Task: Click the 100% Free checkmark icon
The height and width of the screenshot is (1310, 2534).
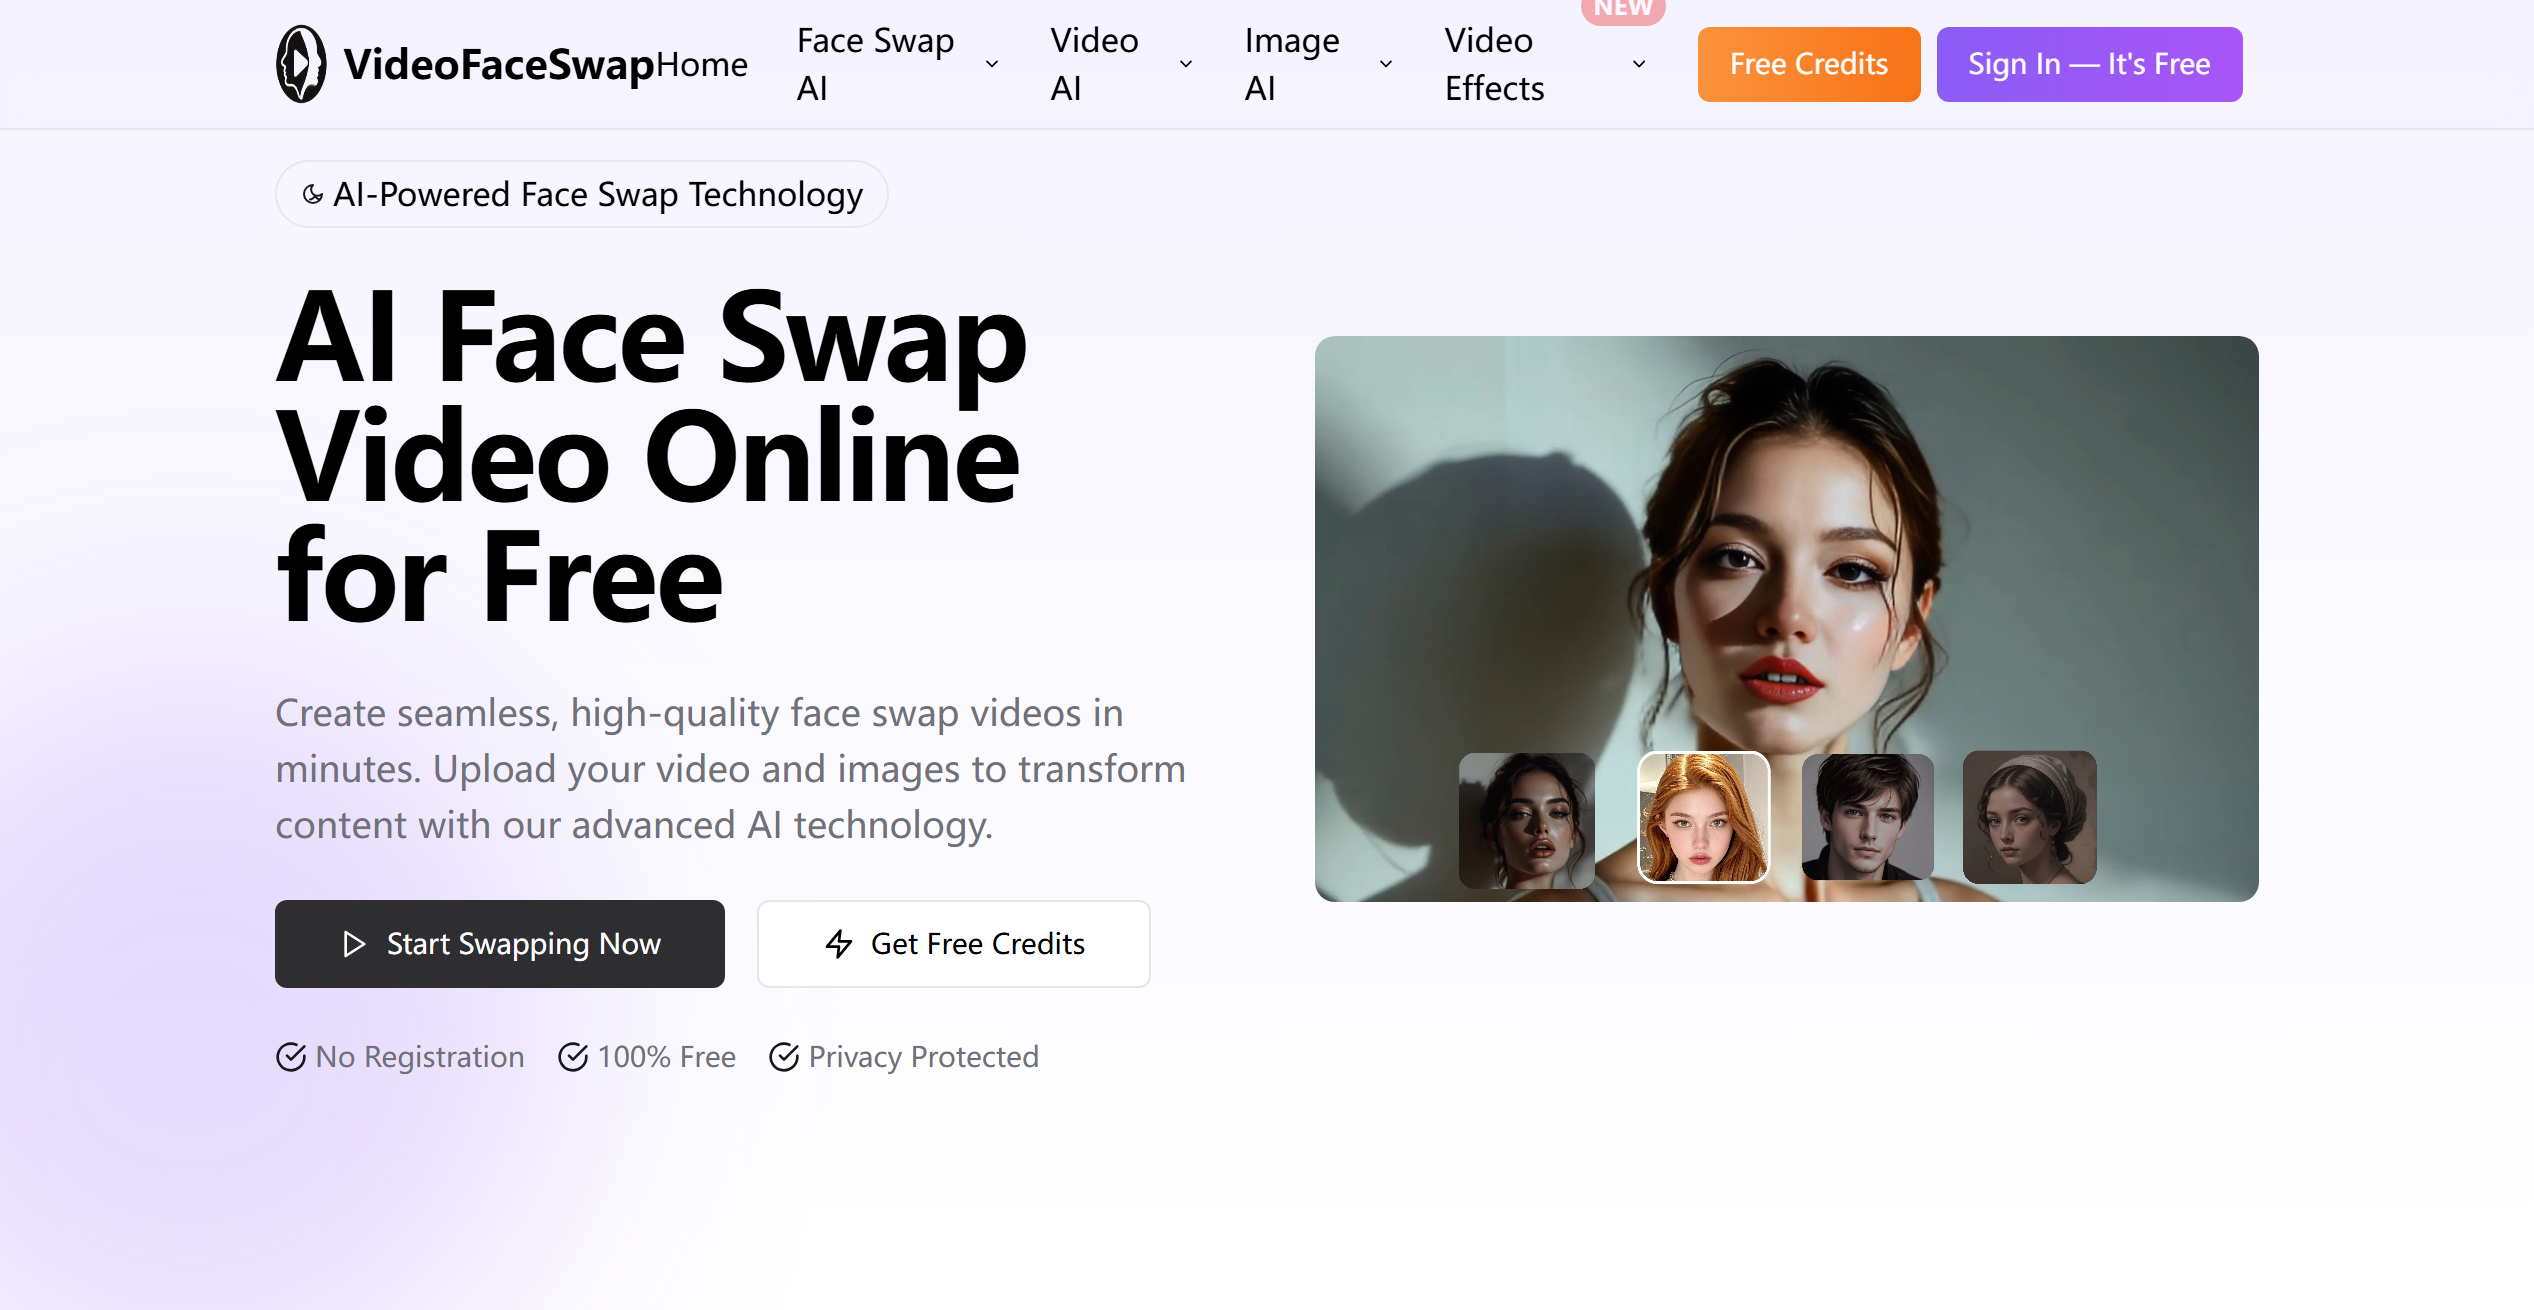Action: pos(573,1057)
